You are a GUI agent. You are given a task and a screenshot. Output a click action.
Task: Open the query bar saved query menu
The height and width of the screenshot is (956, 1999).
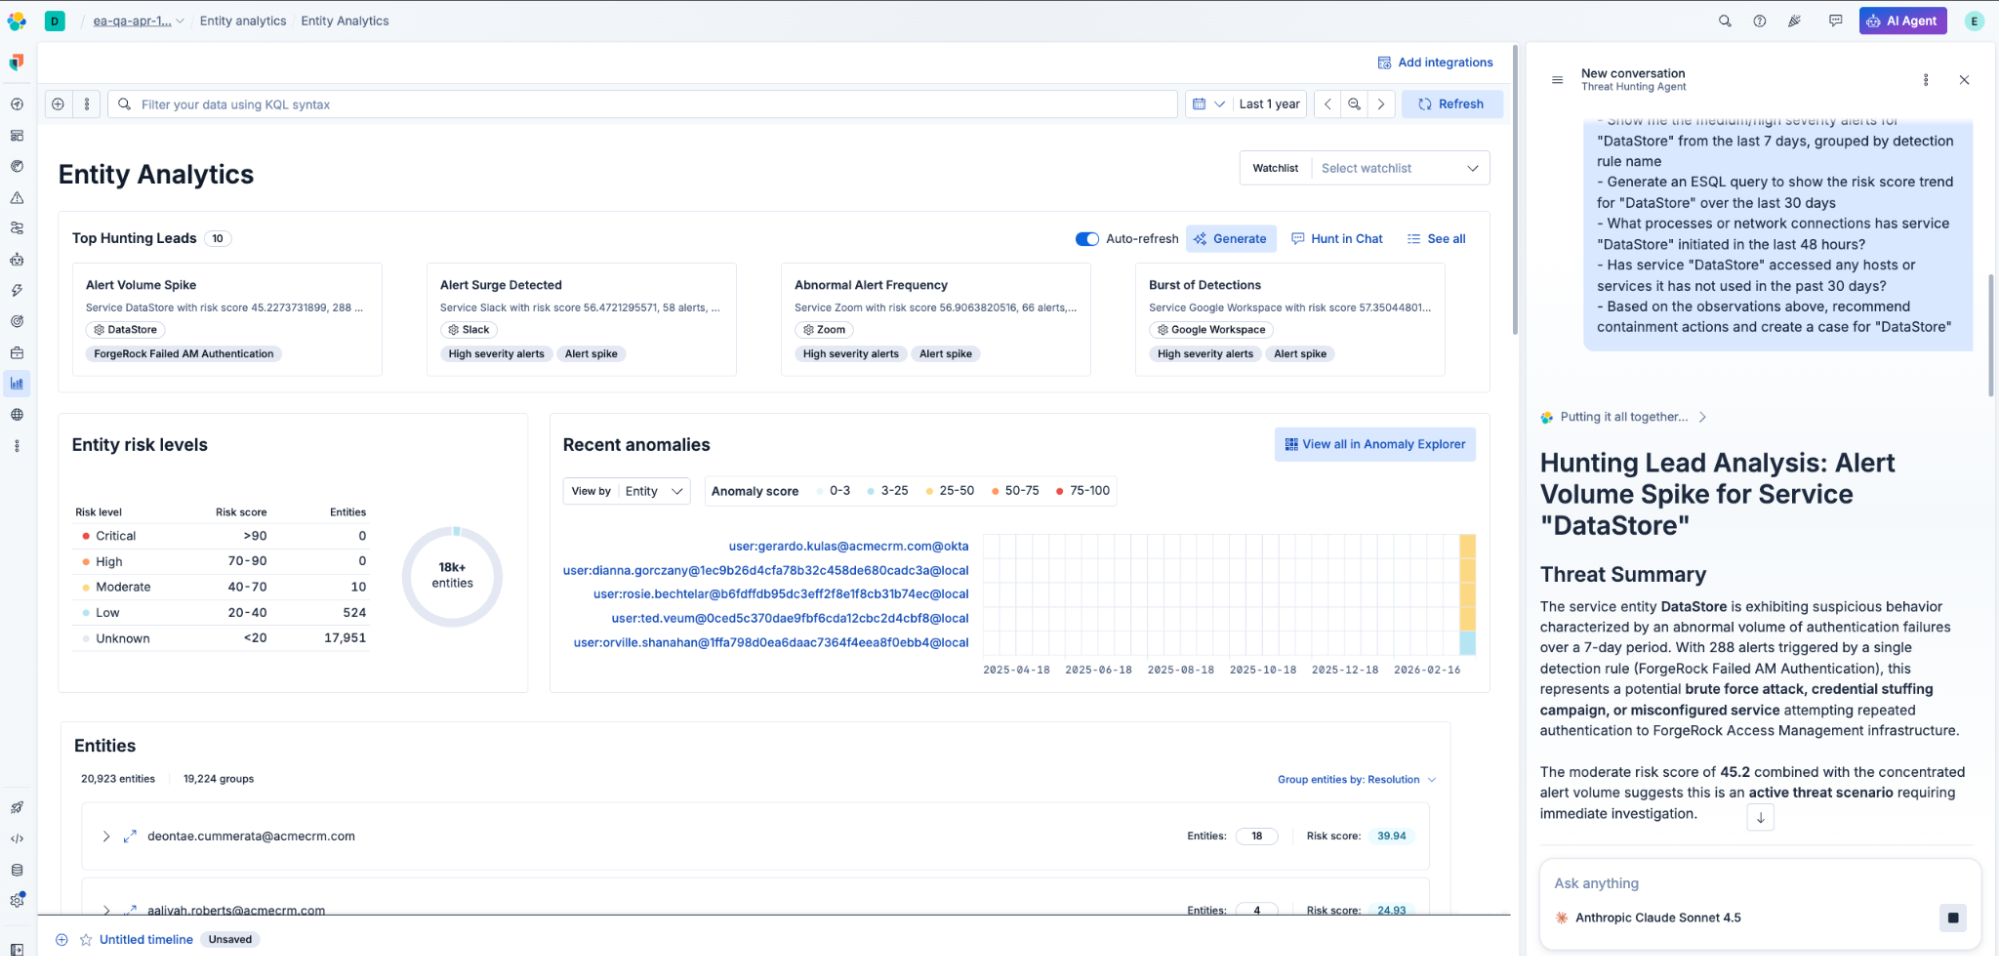click(x=87, y=104)
